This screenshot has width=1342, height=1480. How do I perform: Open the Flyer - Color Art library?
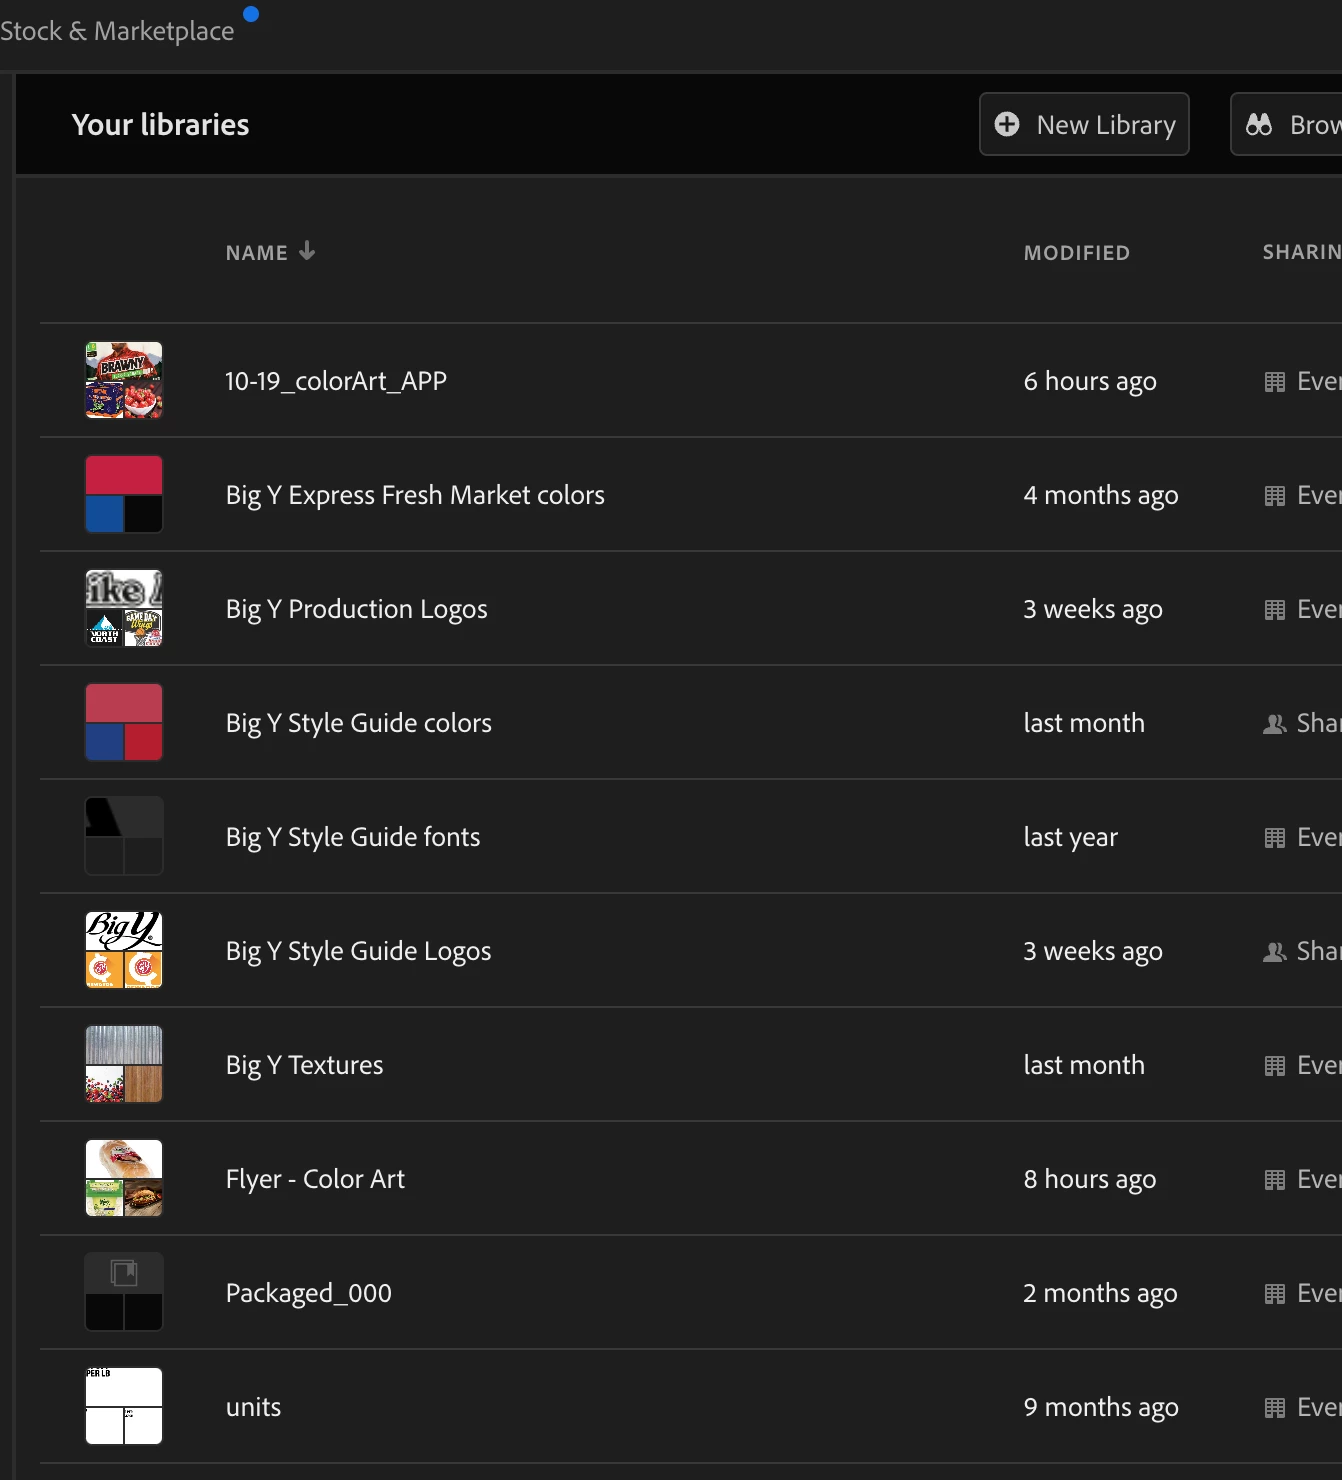pyautogui.click(x=315, y=1179)
